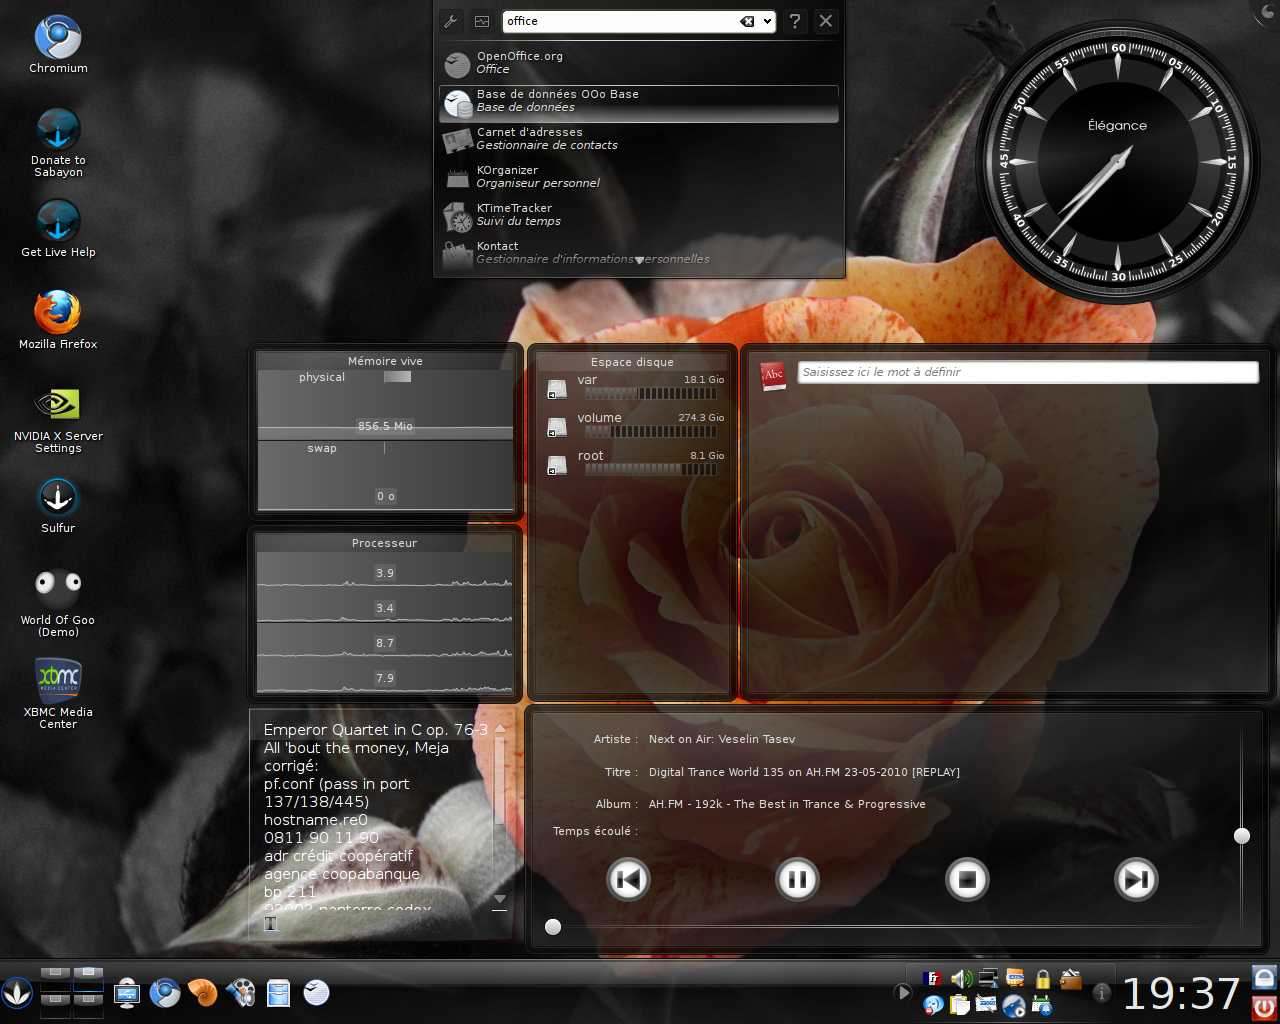Stop the music playback
Viewport: 1280px width, 1024px height.
tap(967, 880)
